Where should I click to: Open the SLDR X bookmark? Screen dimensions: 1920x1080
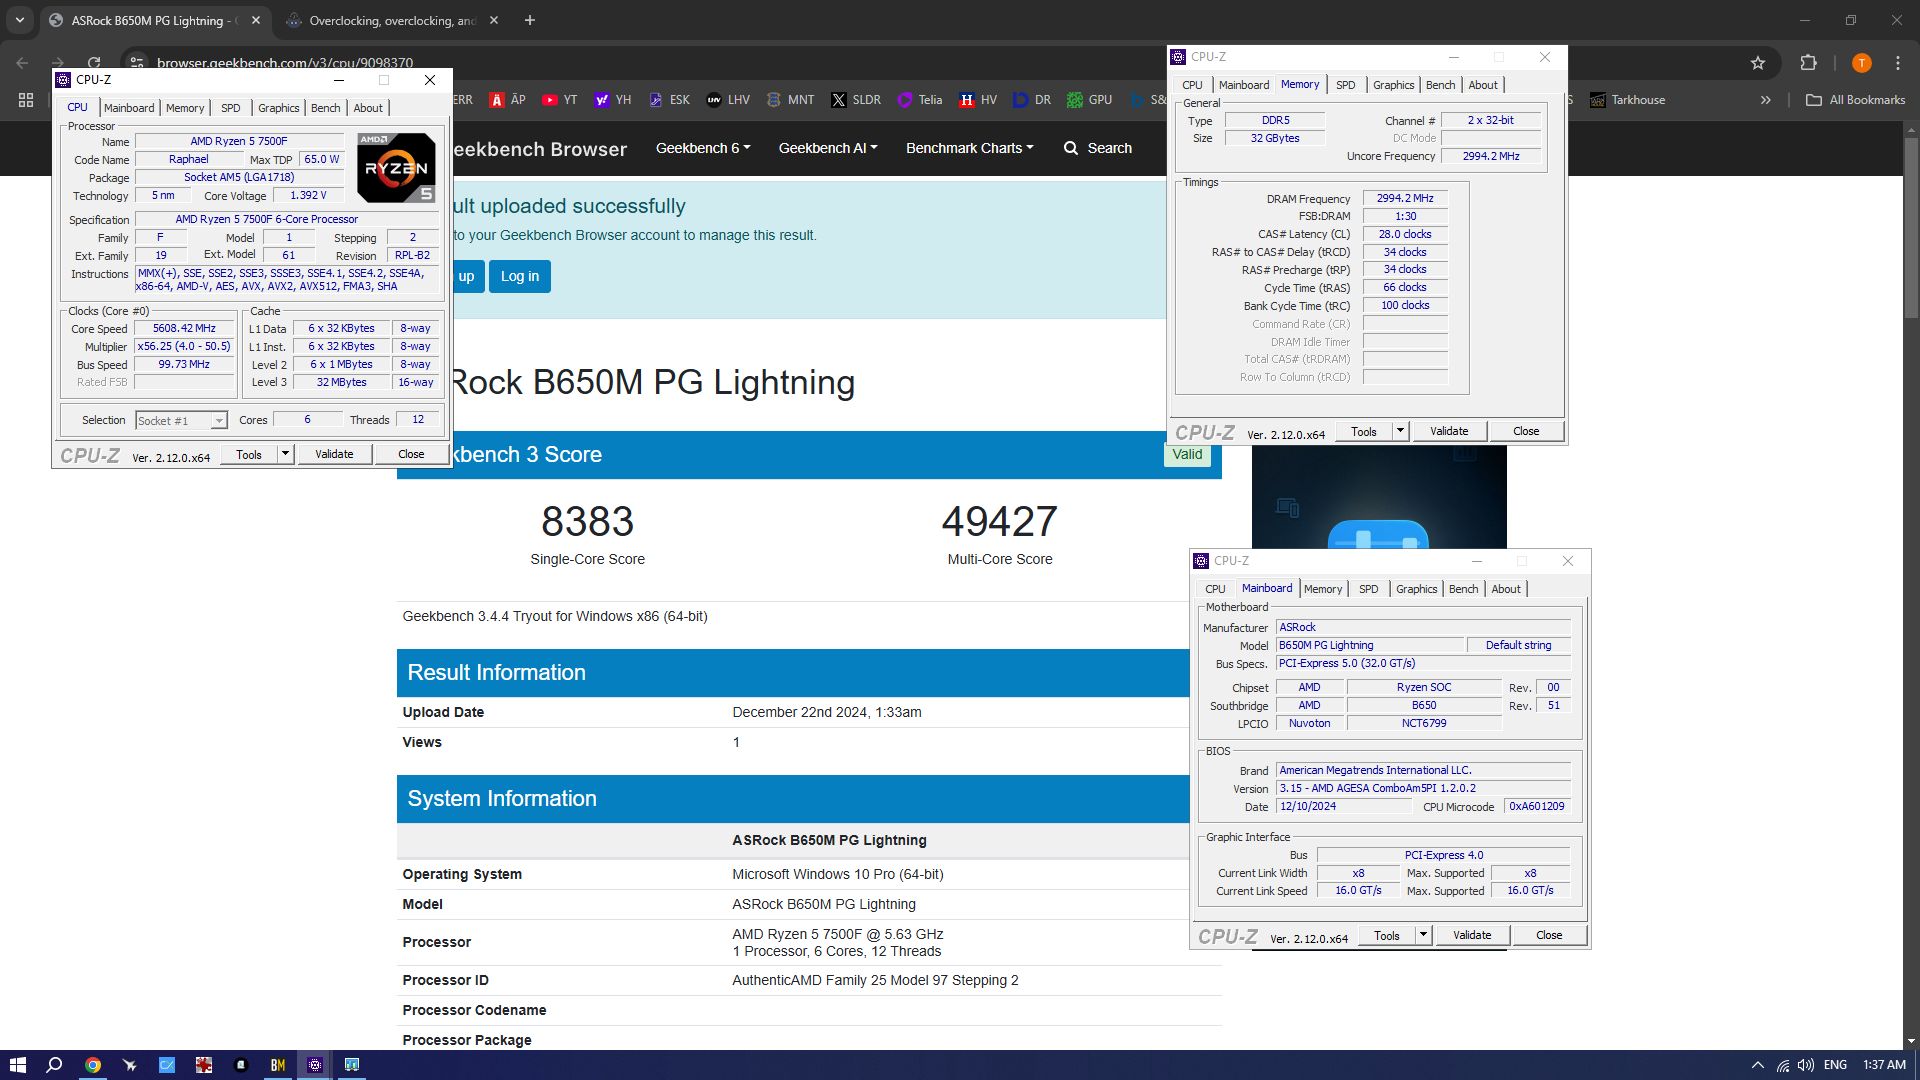click(x=856, y=100)
